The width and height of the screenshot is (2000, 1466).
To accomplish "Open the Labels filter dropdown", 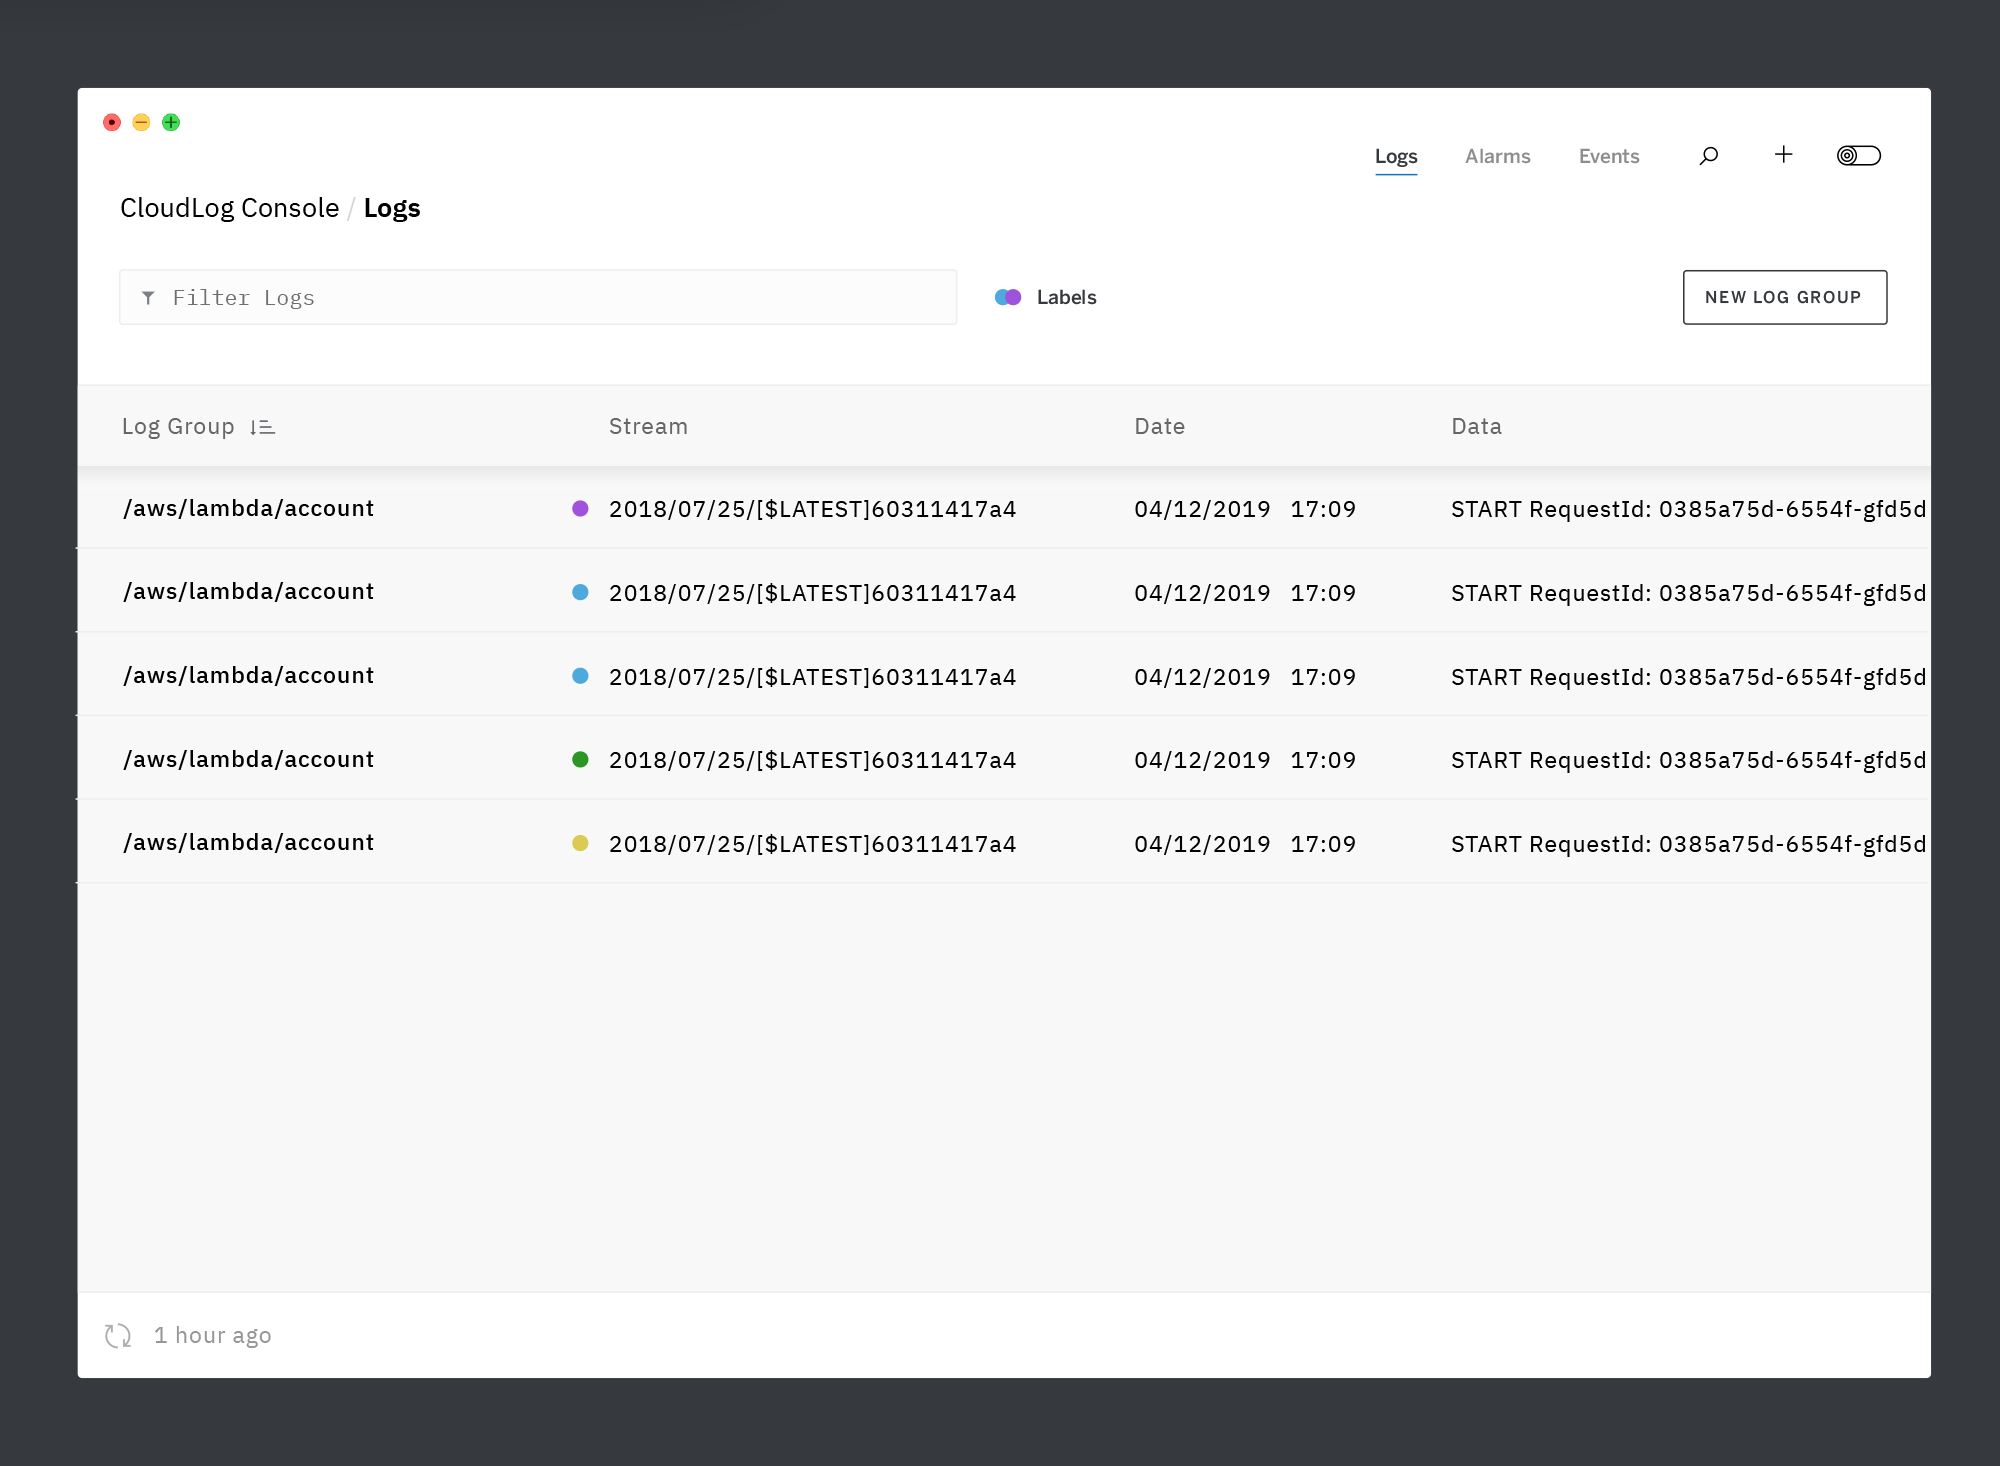I will [1066, 297].
